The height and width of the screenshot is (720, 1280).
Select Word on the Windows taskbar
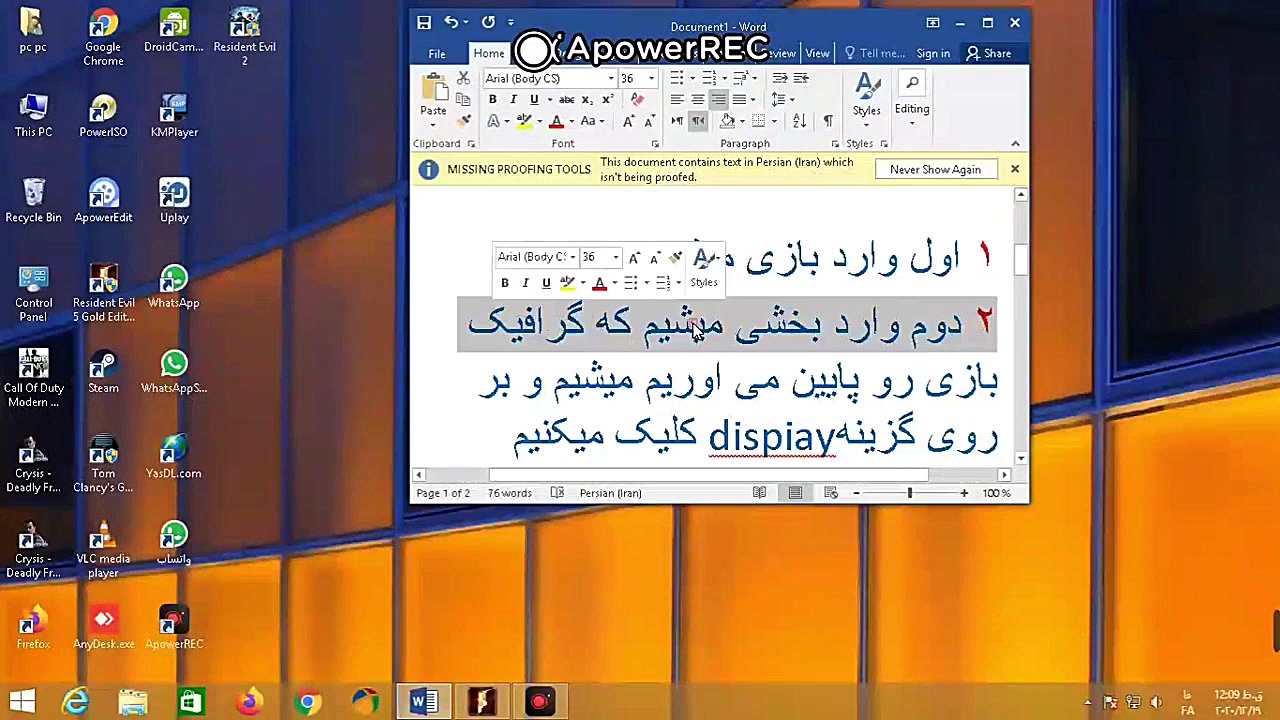422,701
